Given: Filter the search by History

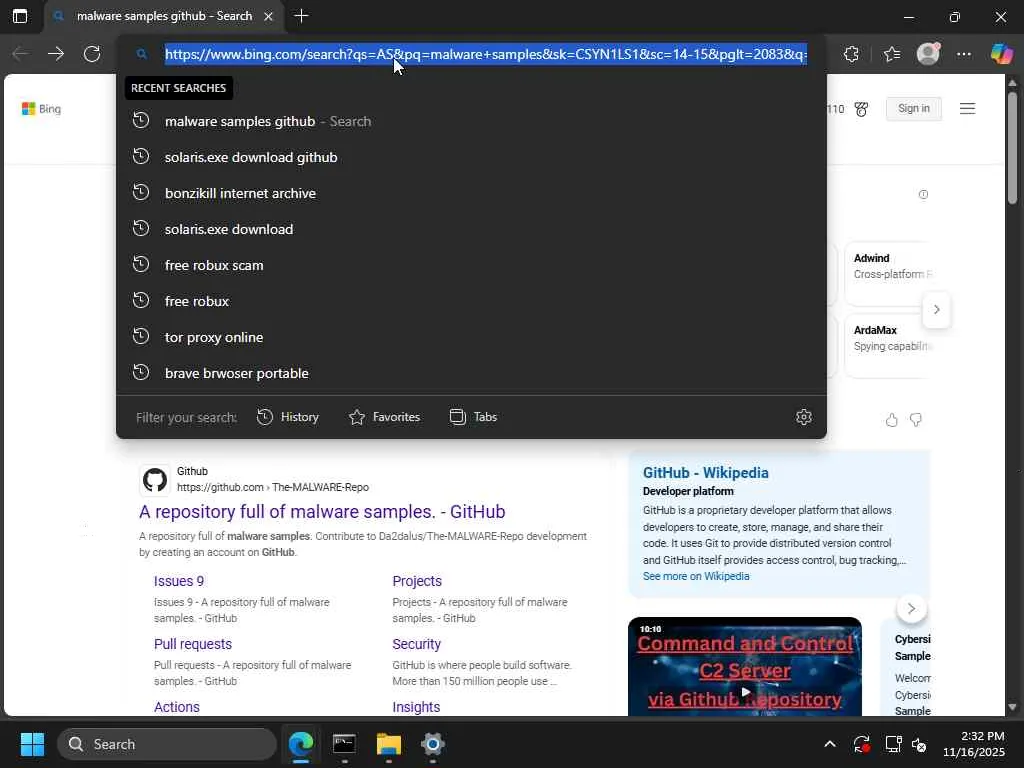Looking at the screenshot, I should 288,417.
